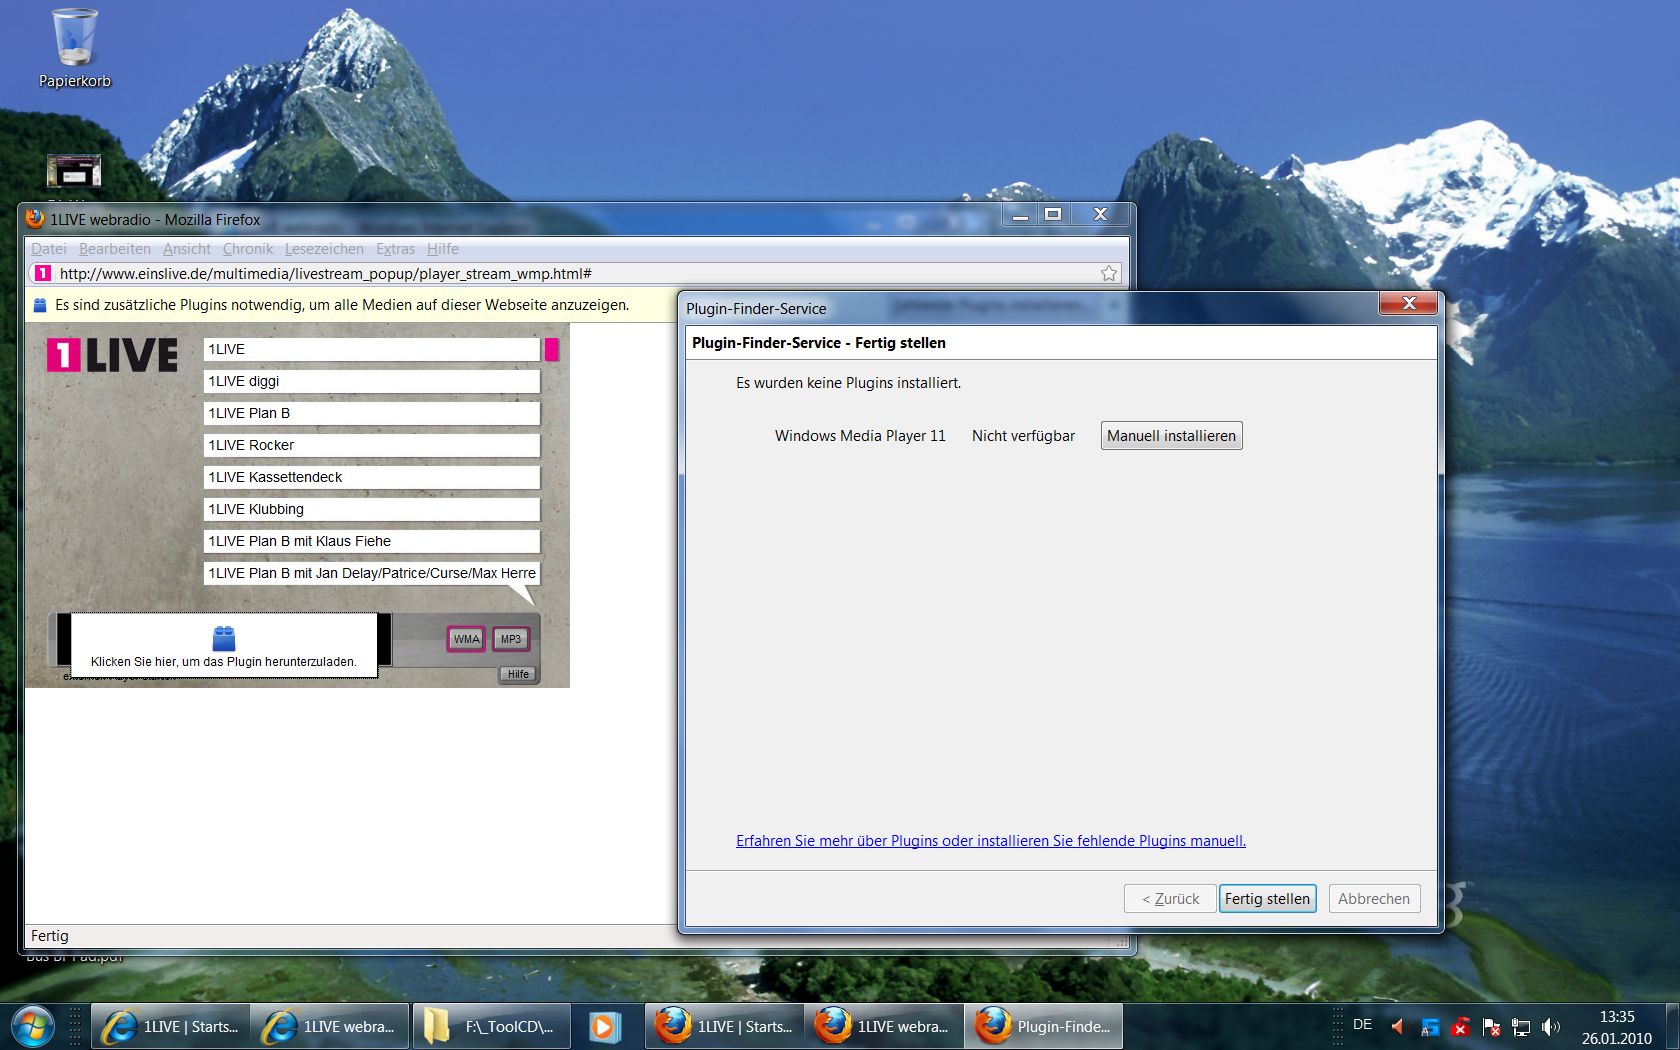Open the 'Erfahren Sie mehr über Plugins' link
This screenshot has width=1680, height=1050.
pos(991,841)
